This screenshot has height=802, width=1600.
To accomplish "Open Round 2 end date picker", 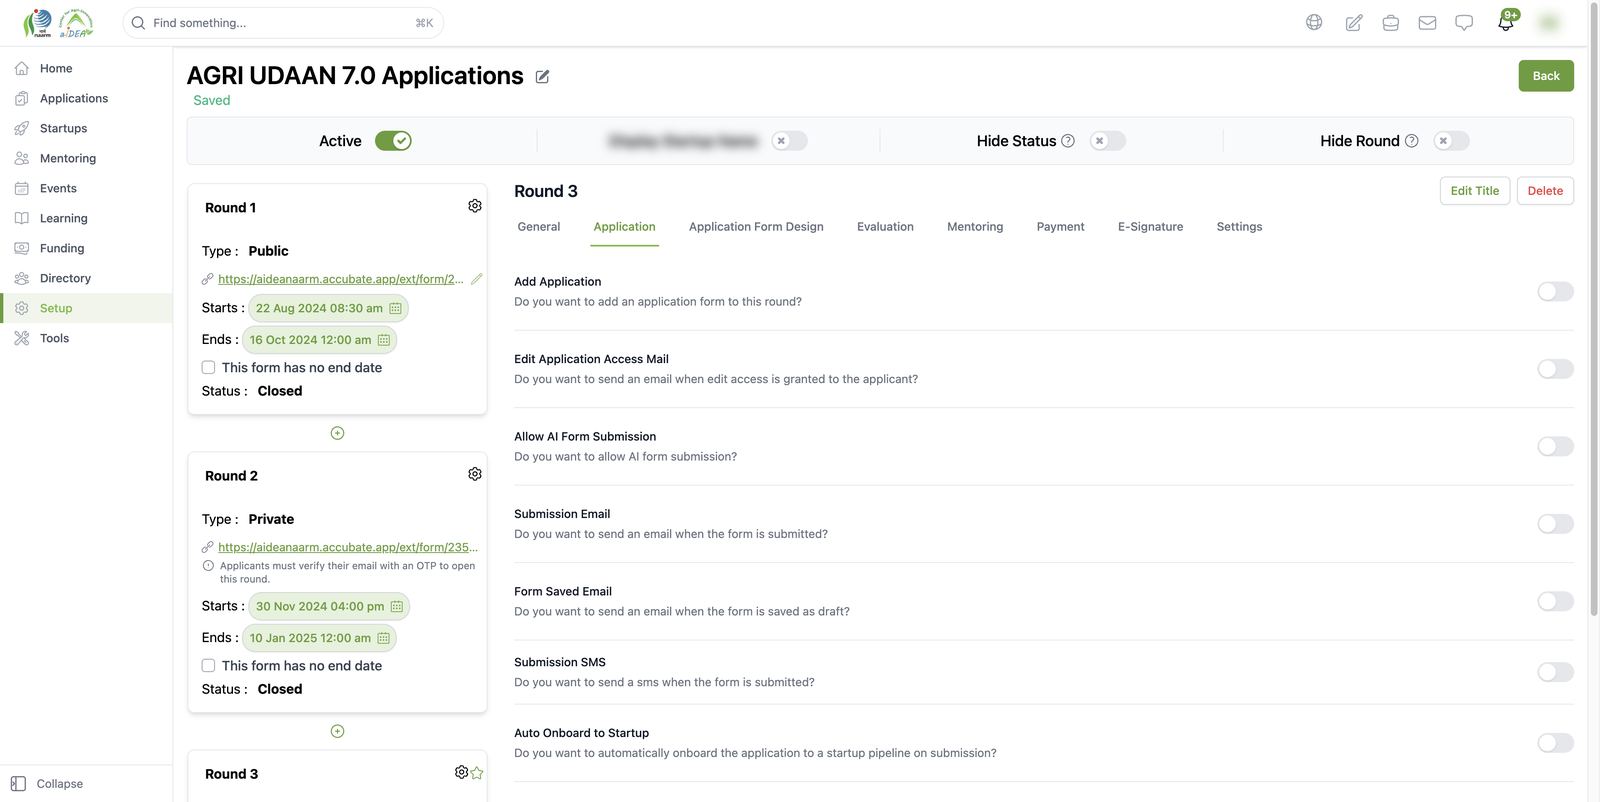I will pos(319,638).
